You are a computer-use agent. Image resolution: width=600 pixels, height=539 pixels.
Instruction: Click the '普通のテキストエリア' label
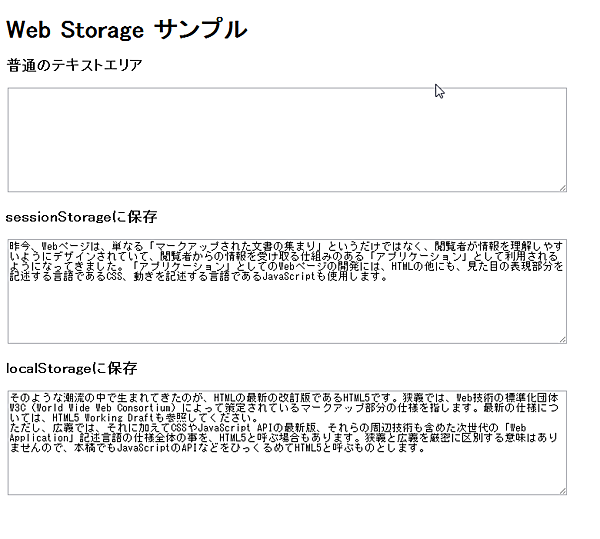click(x=75, y=66)
